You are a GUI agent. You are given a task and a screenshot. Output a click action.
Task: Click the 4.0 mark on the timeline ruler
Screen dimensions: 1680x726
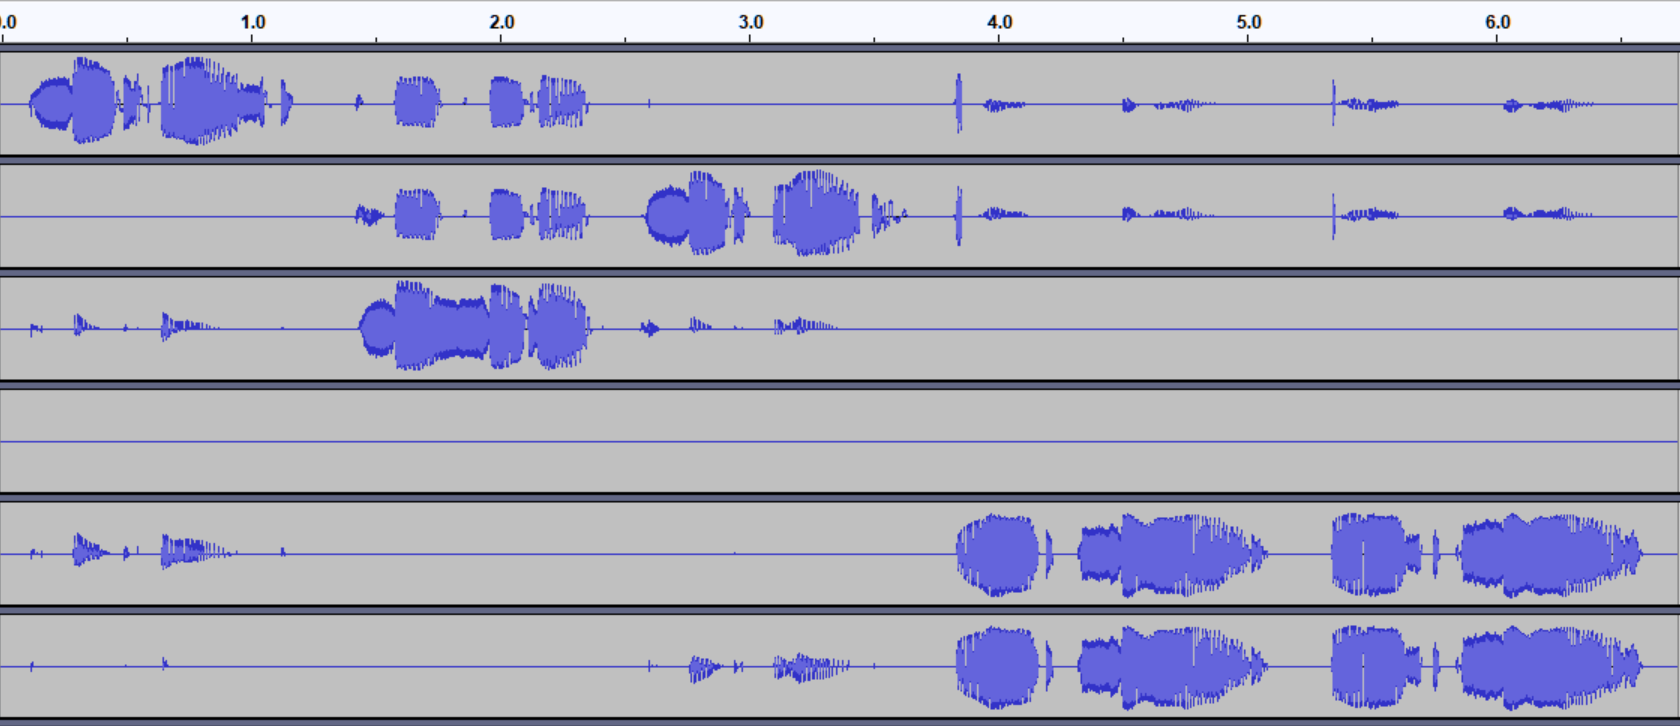tap(999, 22)
